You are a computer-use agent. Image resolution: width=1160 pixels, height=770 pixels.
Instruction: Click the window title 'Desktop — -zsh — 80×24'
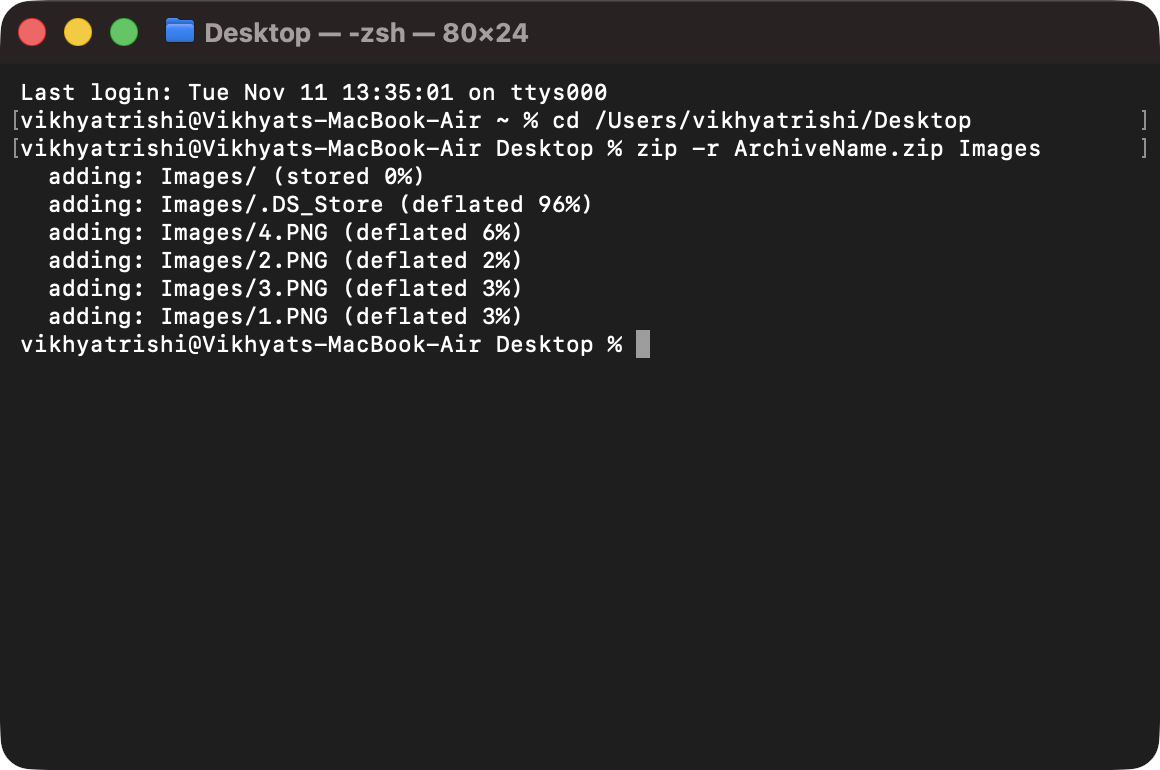(365, 32)
